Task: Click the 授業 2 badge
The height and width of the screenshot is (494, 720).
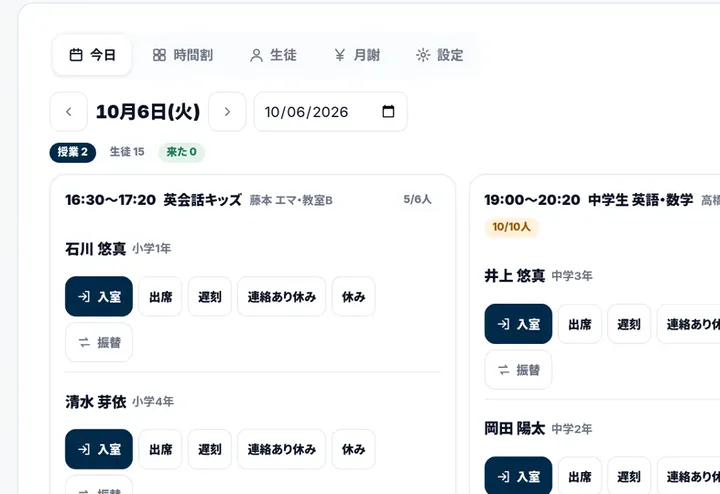Action: [73, 152]
